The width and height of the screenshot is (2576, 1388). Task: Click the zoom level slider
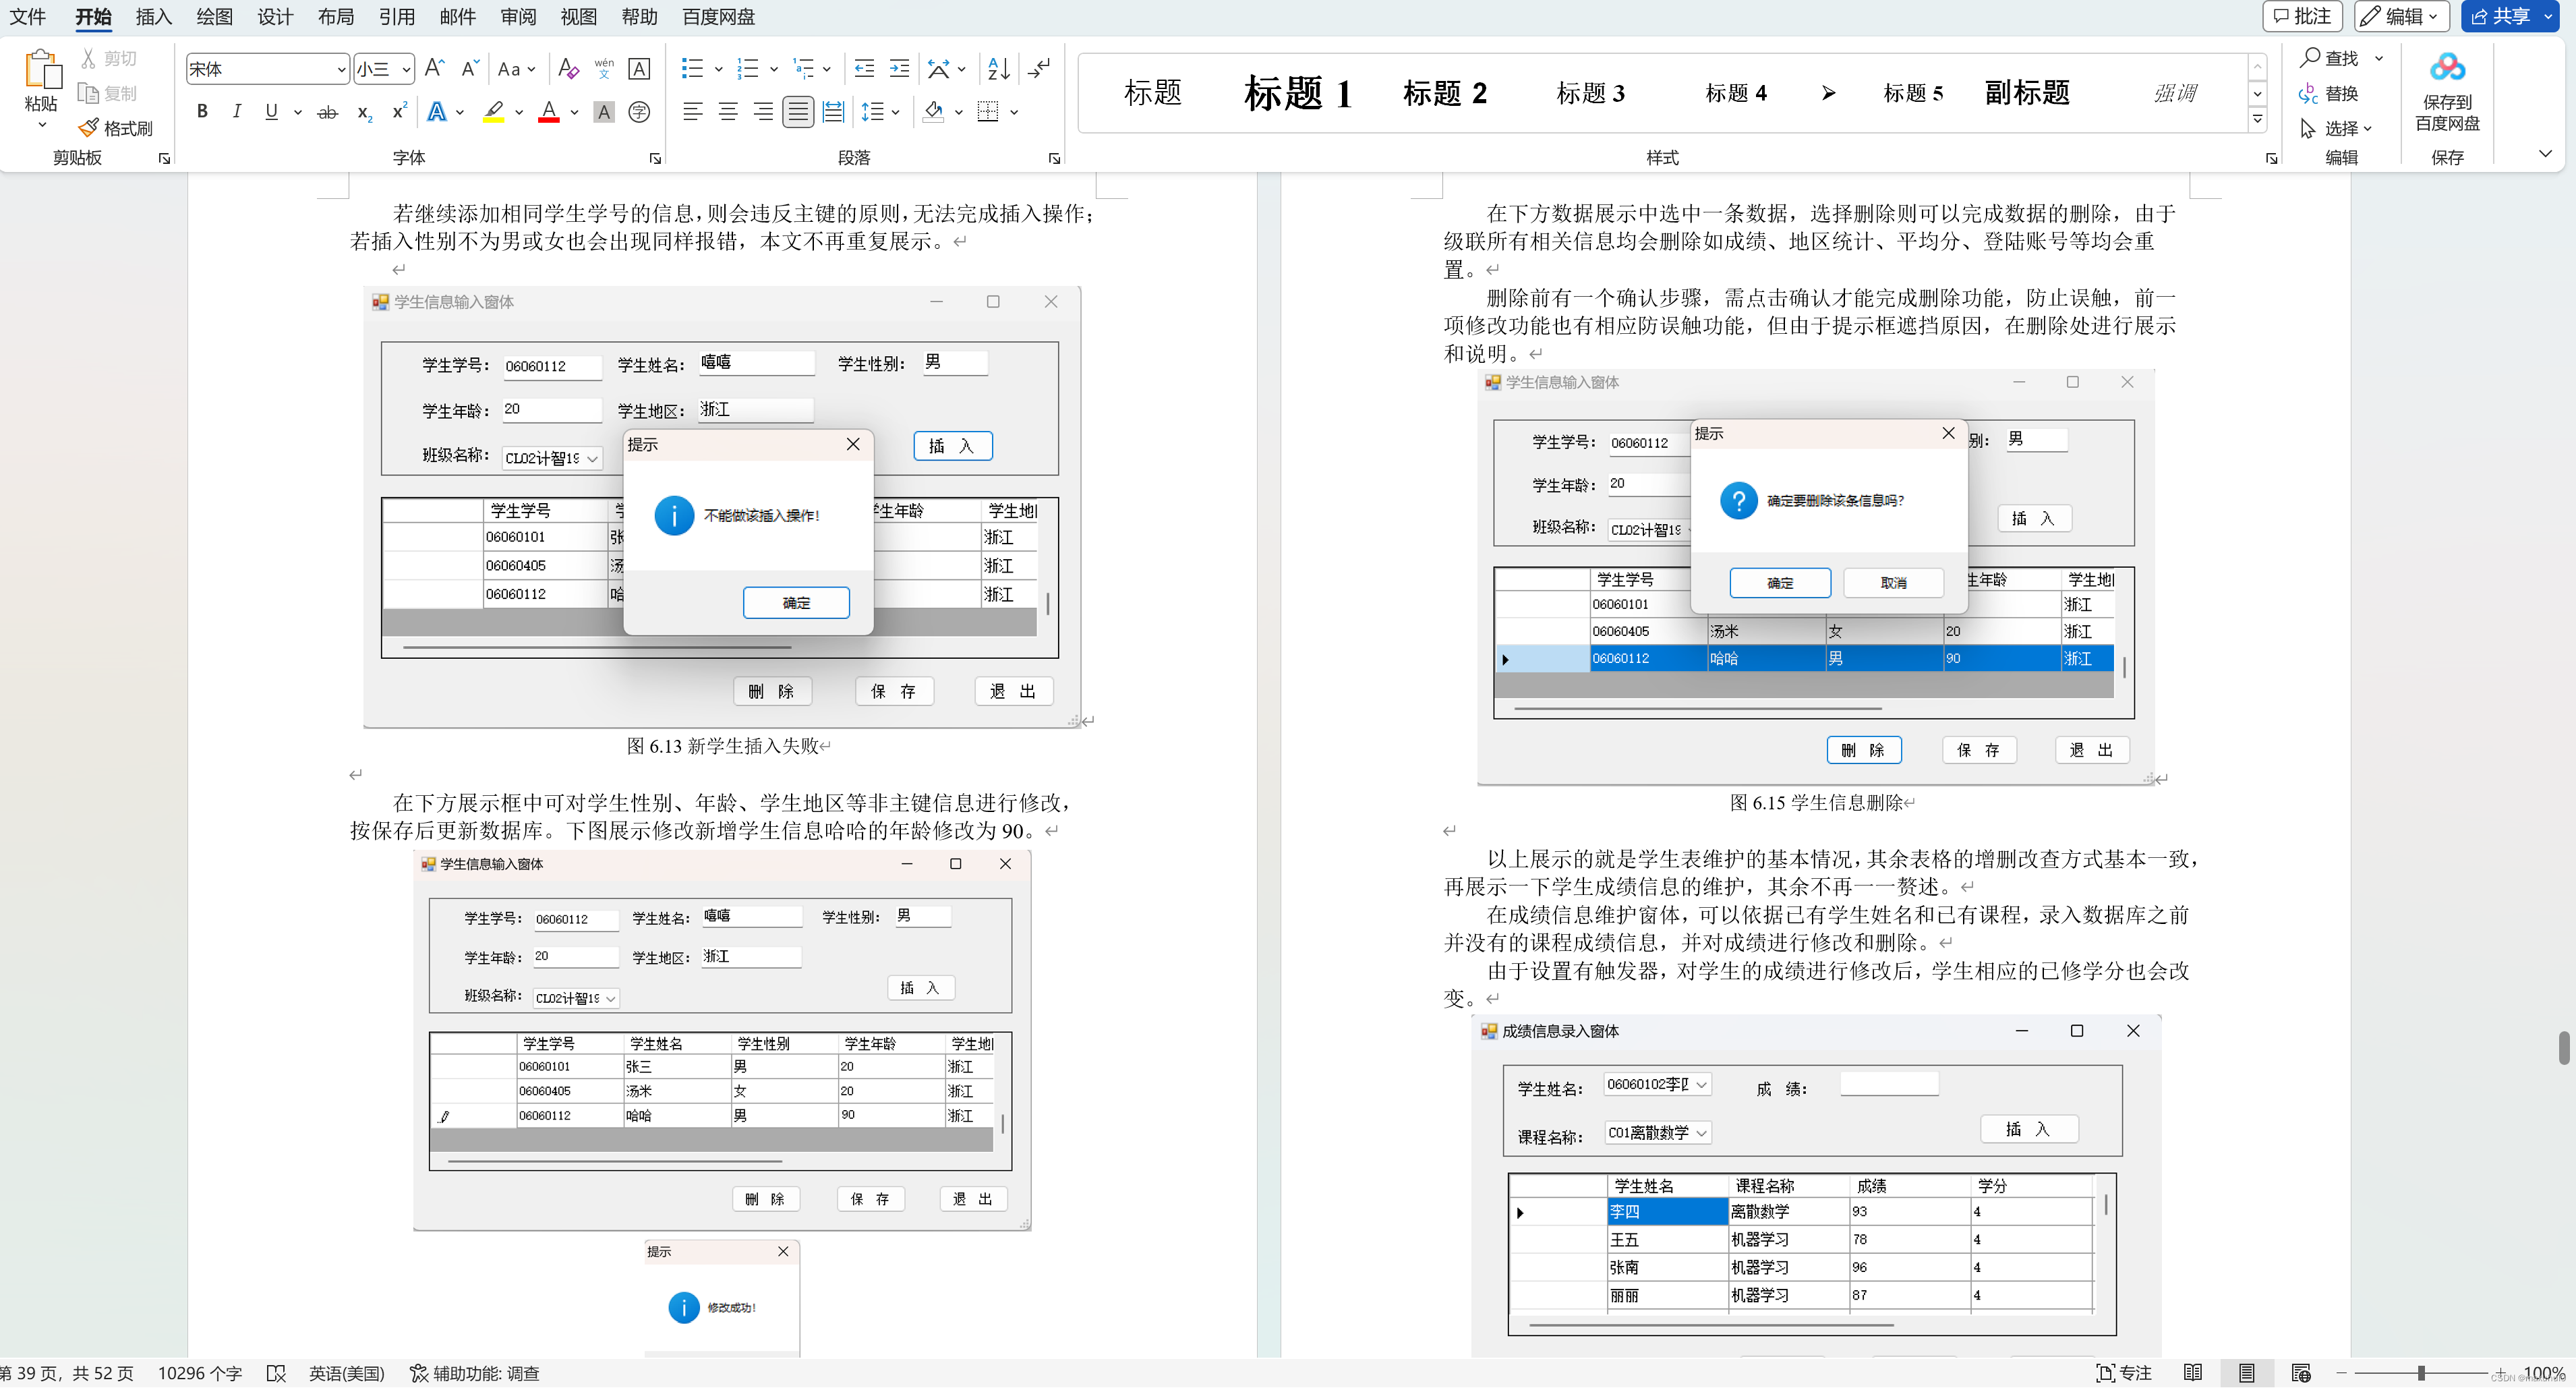tap(2421, 1373)
